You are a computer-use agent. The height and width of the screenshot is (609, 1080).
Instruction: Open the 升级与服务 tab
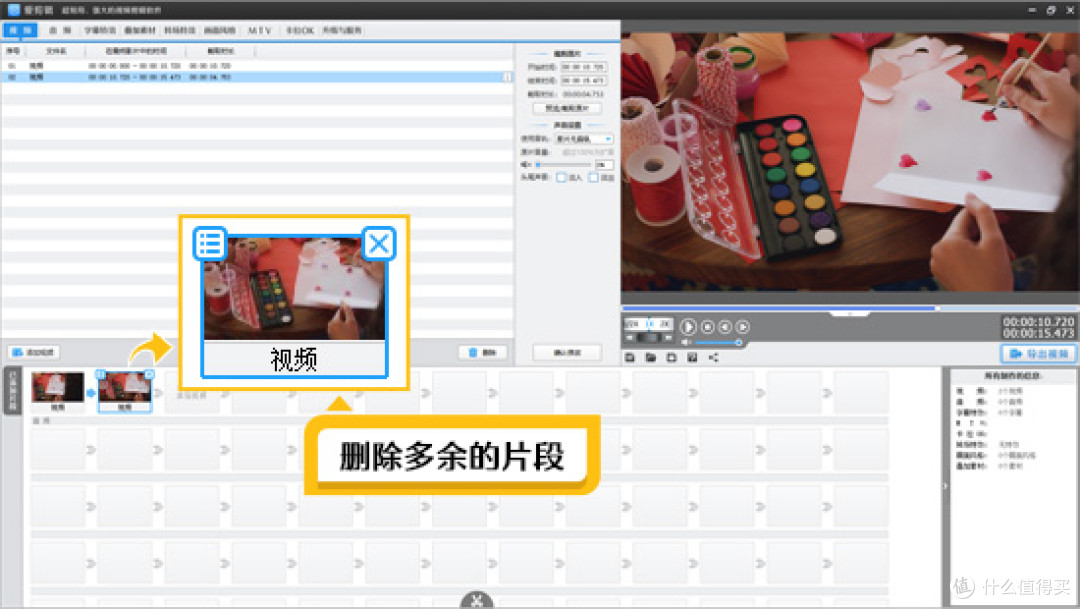[342, 30]
